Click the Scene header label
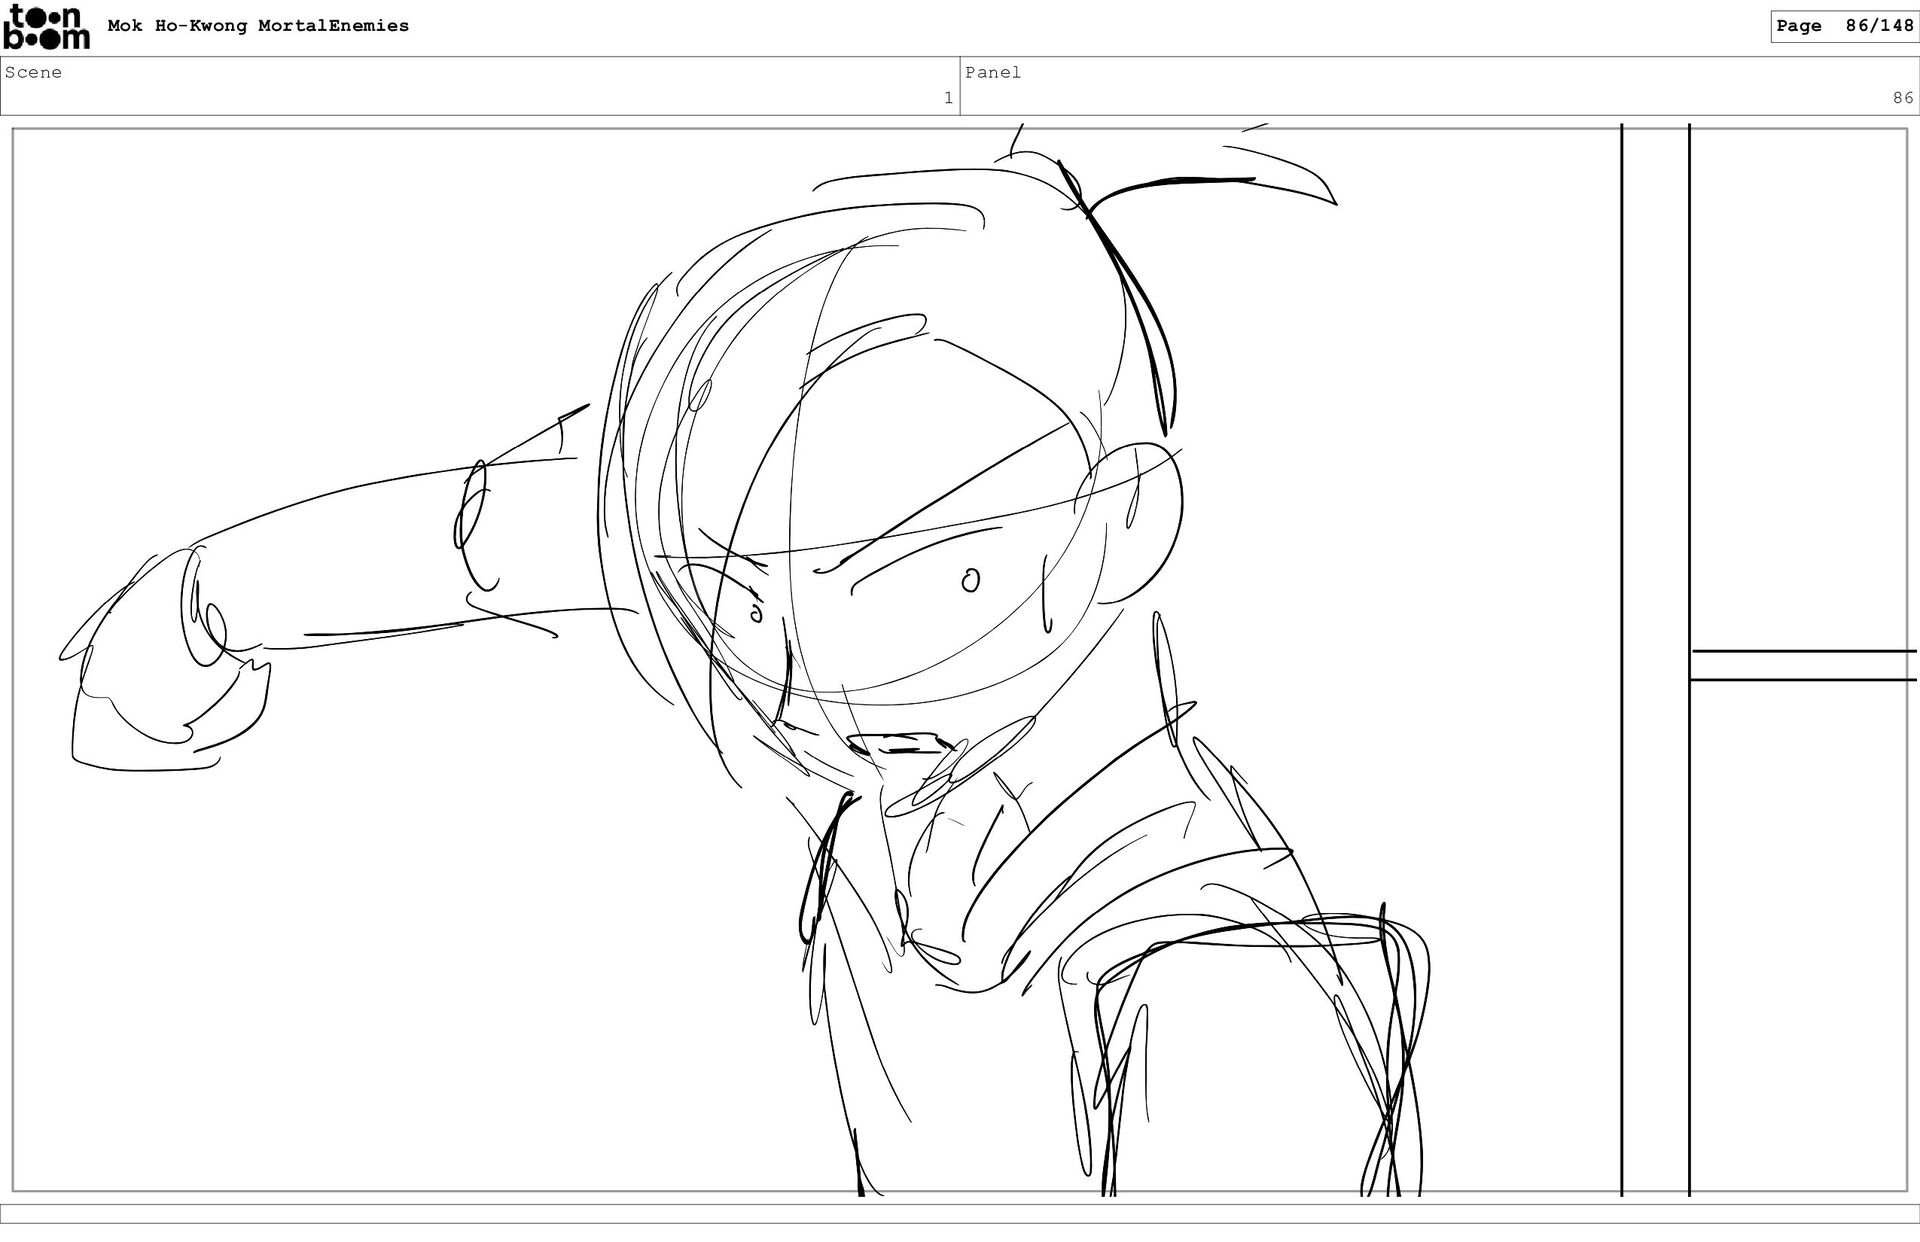The height and width of the screenshot is (1242, 1920). [33, 72]
